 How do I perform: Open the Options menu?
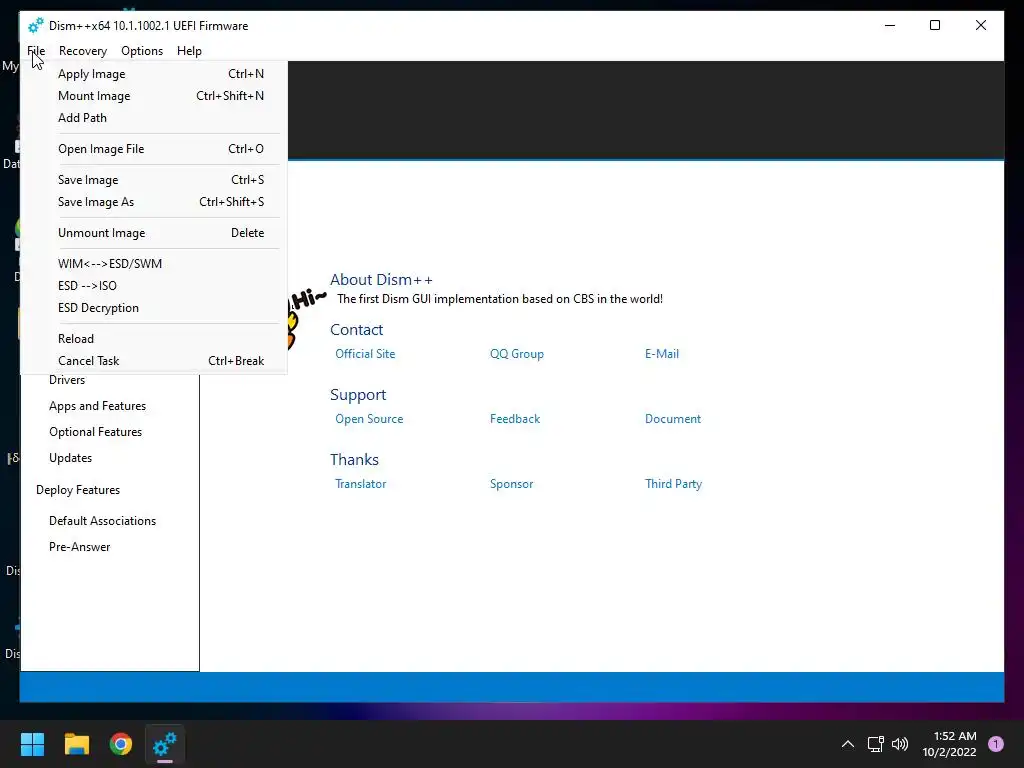pyautogui.click(x=142, y=51)
